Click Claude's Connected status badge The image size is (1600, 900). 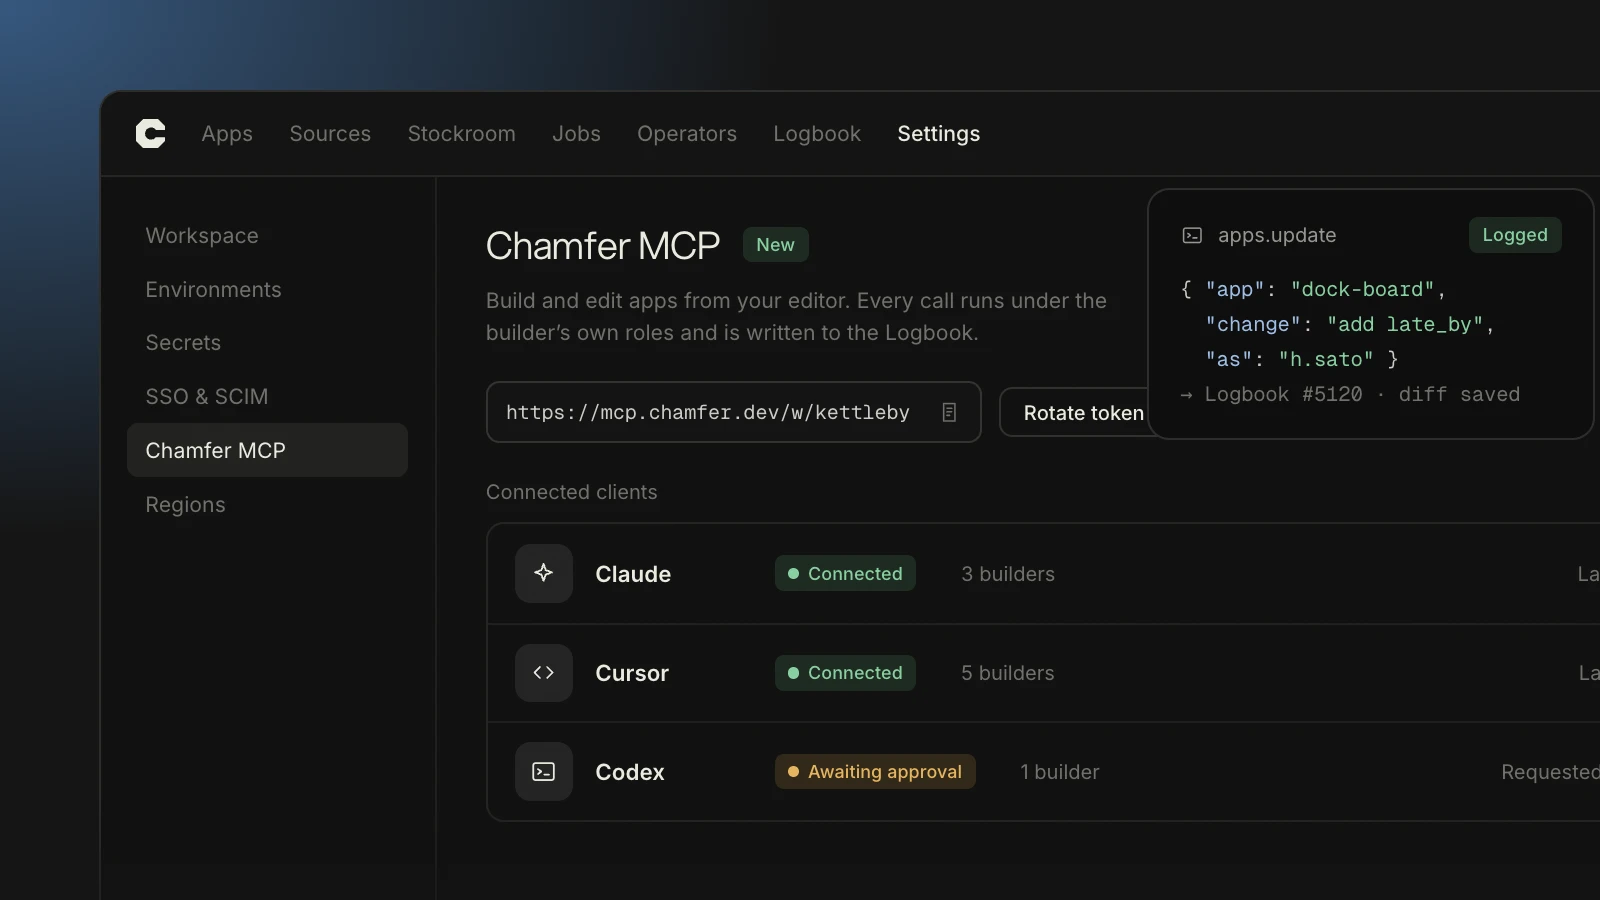pos(845,573)
